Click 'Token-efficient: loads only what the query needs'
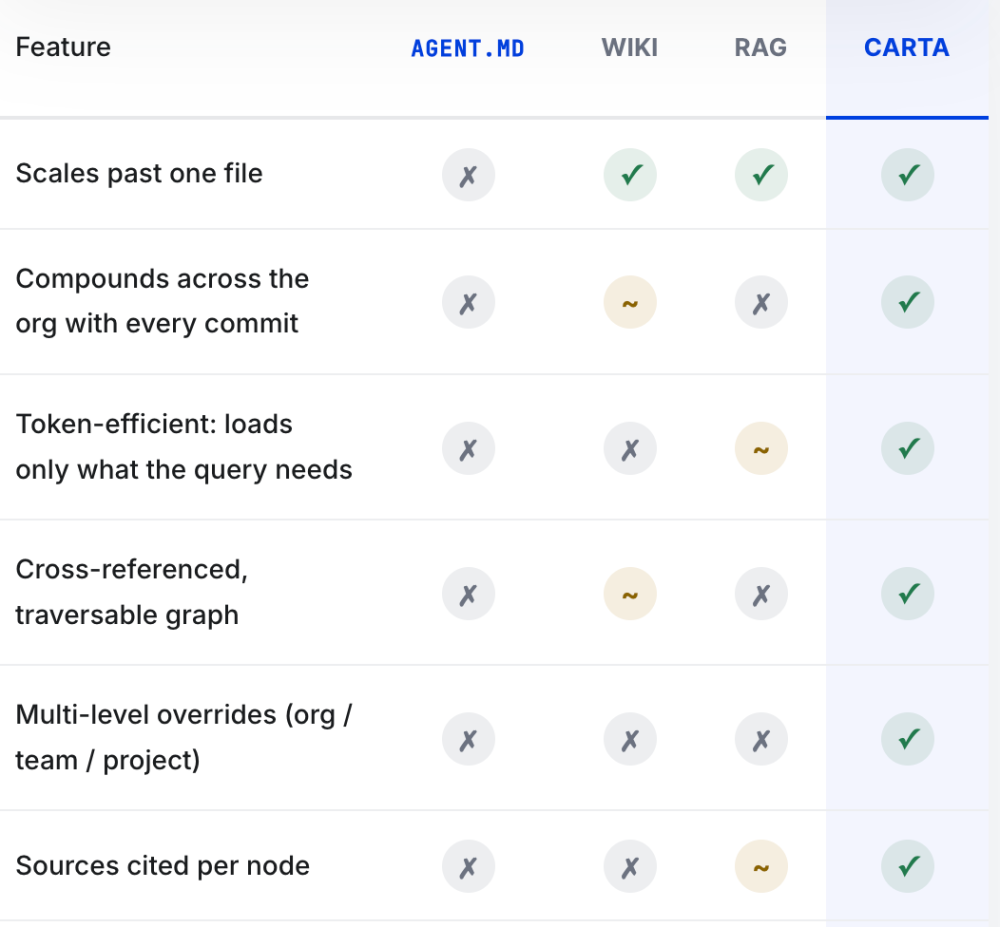1000x927 pixels. click(x=184, y=447)
